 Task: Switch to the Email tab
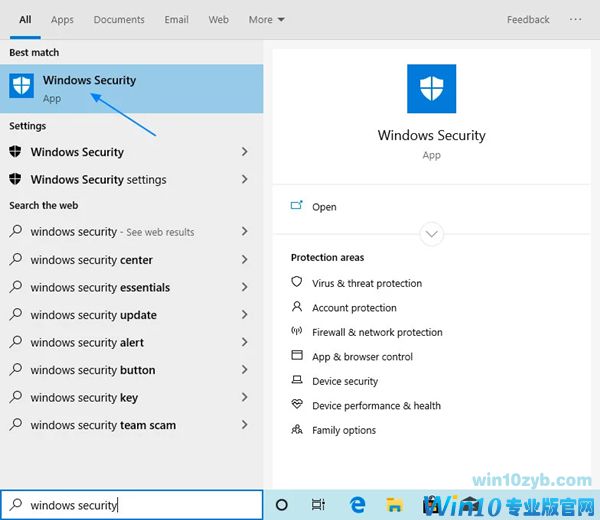176,20
